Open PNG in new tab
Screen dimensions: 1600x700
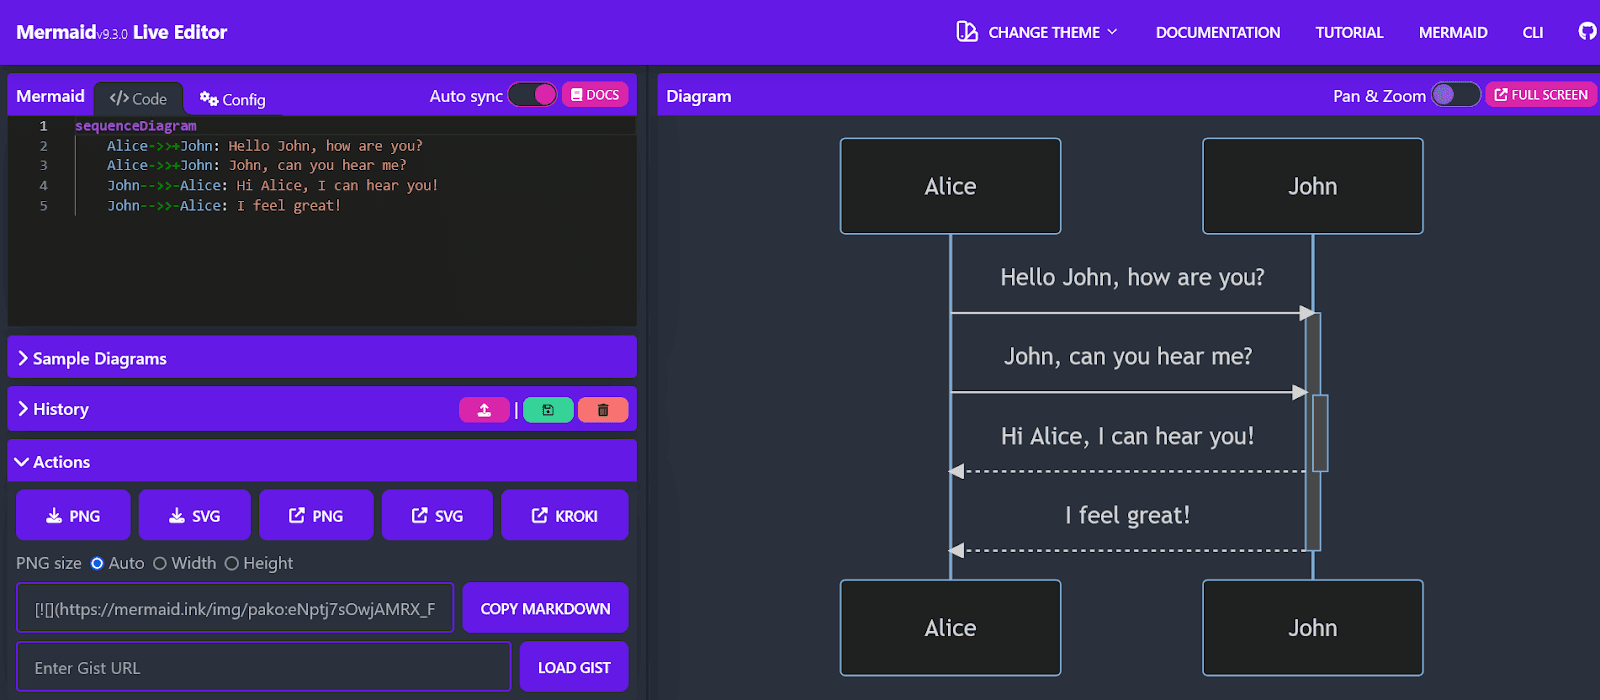[x=316, y=515]
